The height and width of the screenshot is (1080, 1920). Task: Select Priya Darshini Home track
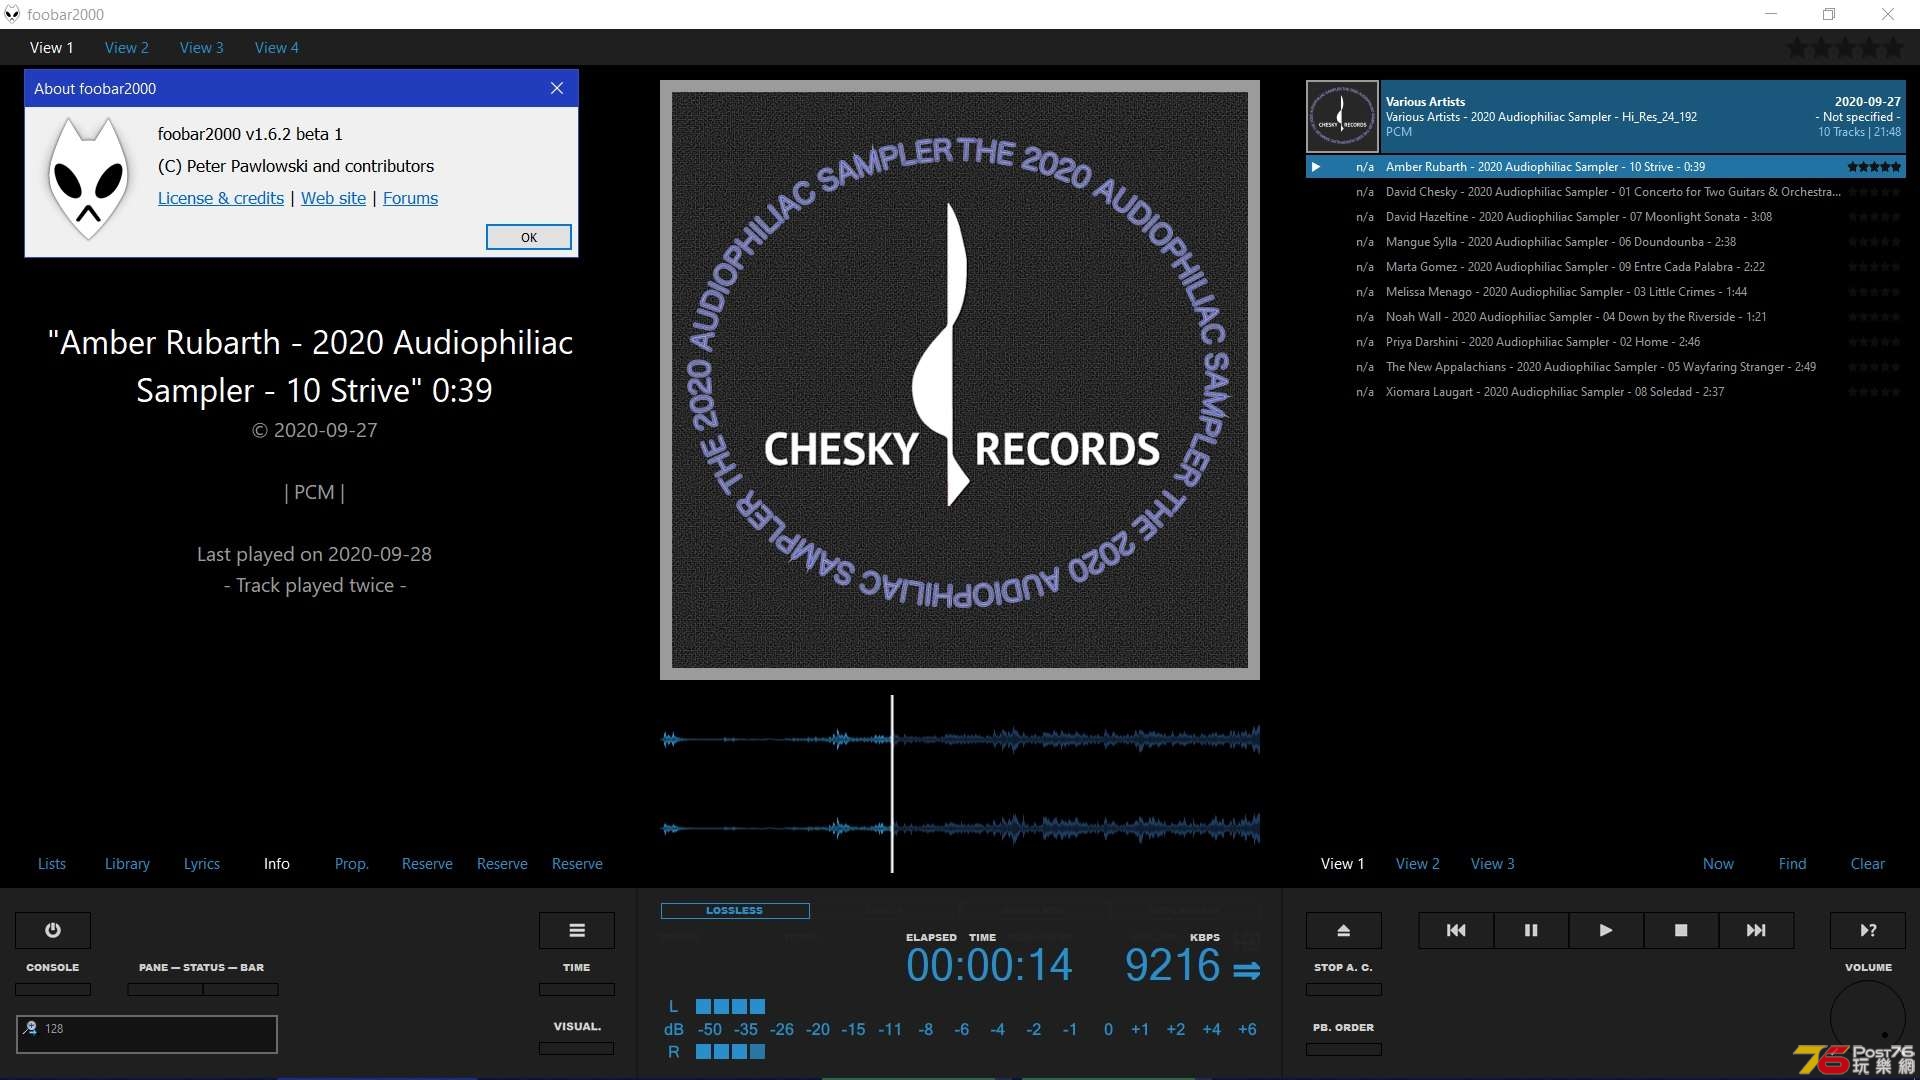tap(1606, 342)
